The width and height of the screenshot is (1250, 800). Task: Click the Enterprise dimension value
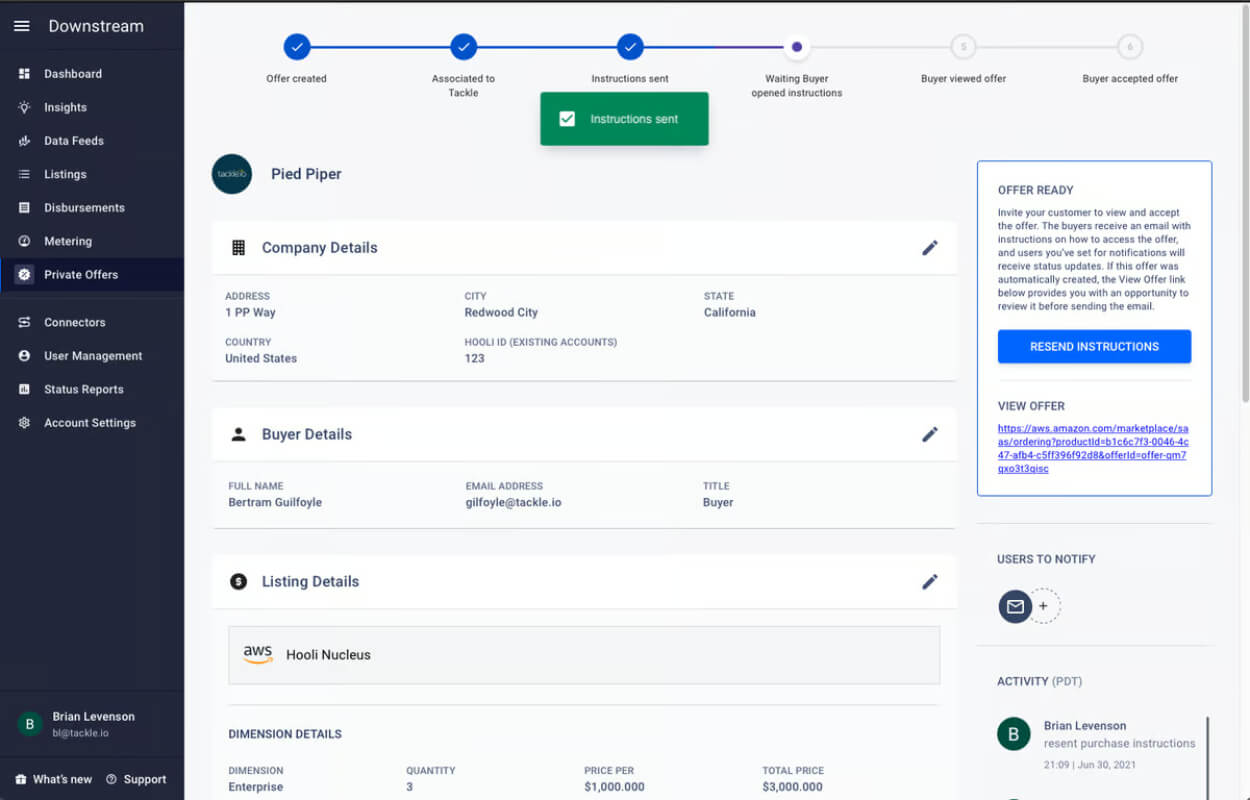tap(255, 787)
